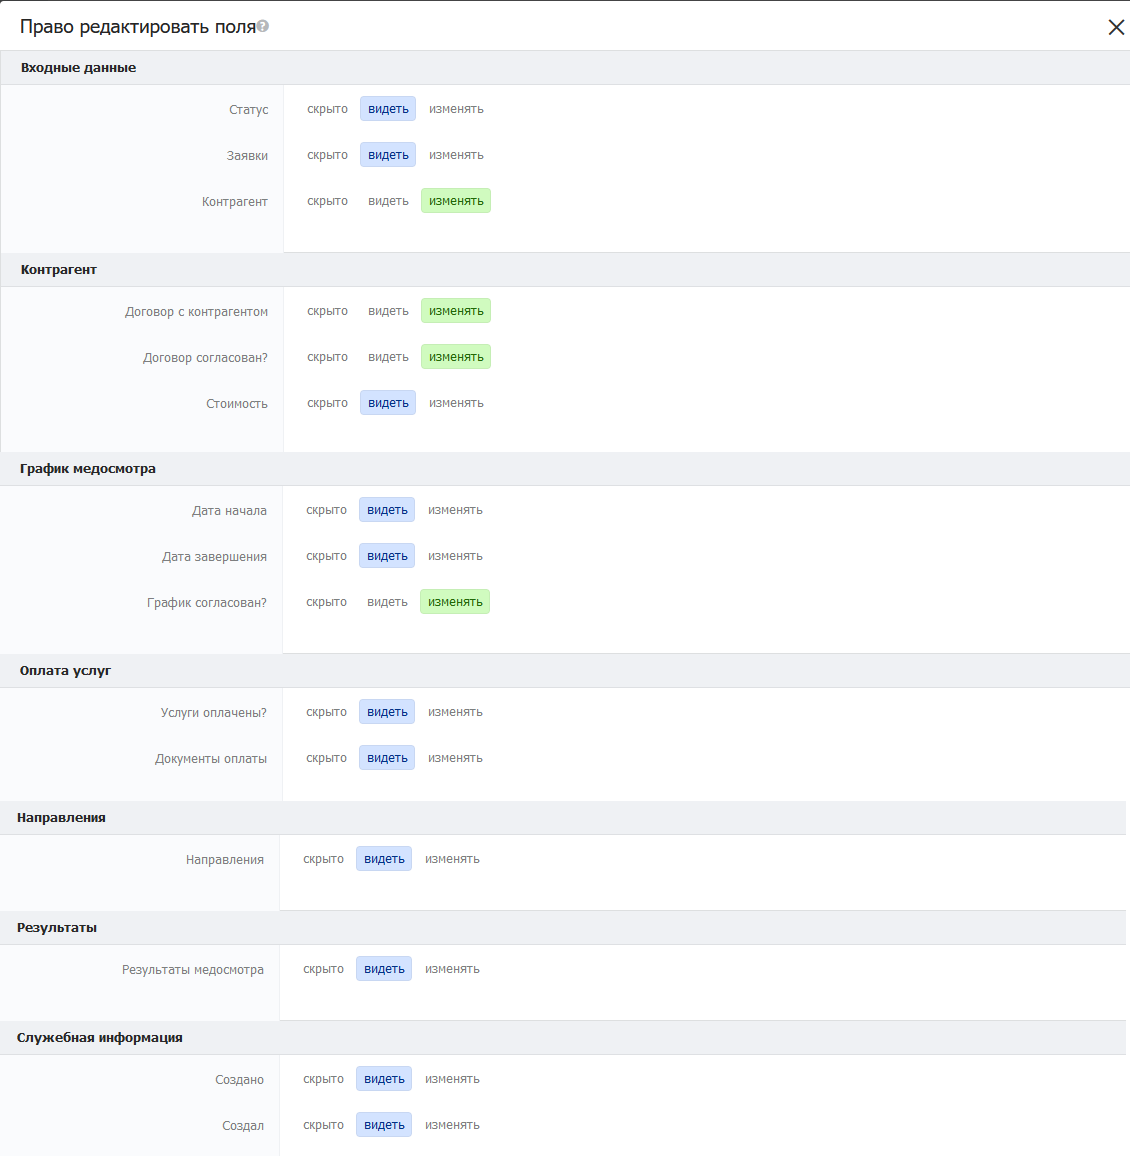The image size is (1130, 1156).
Task: Allow изменять for Дата завершения
Action: coord(456,556)
